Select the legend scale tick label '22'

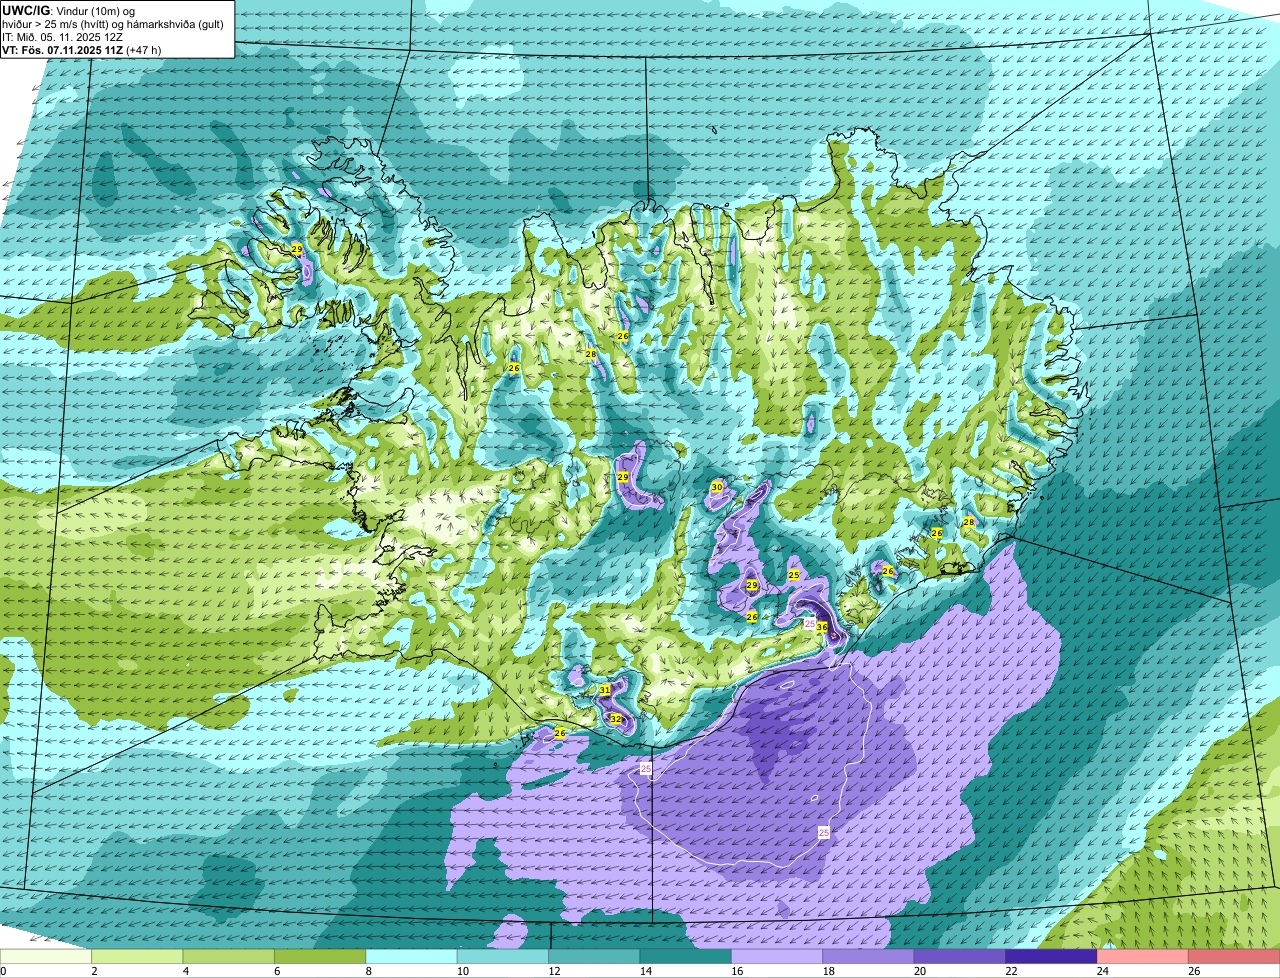coord(1009,970)
